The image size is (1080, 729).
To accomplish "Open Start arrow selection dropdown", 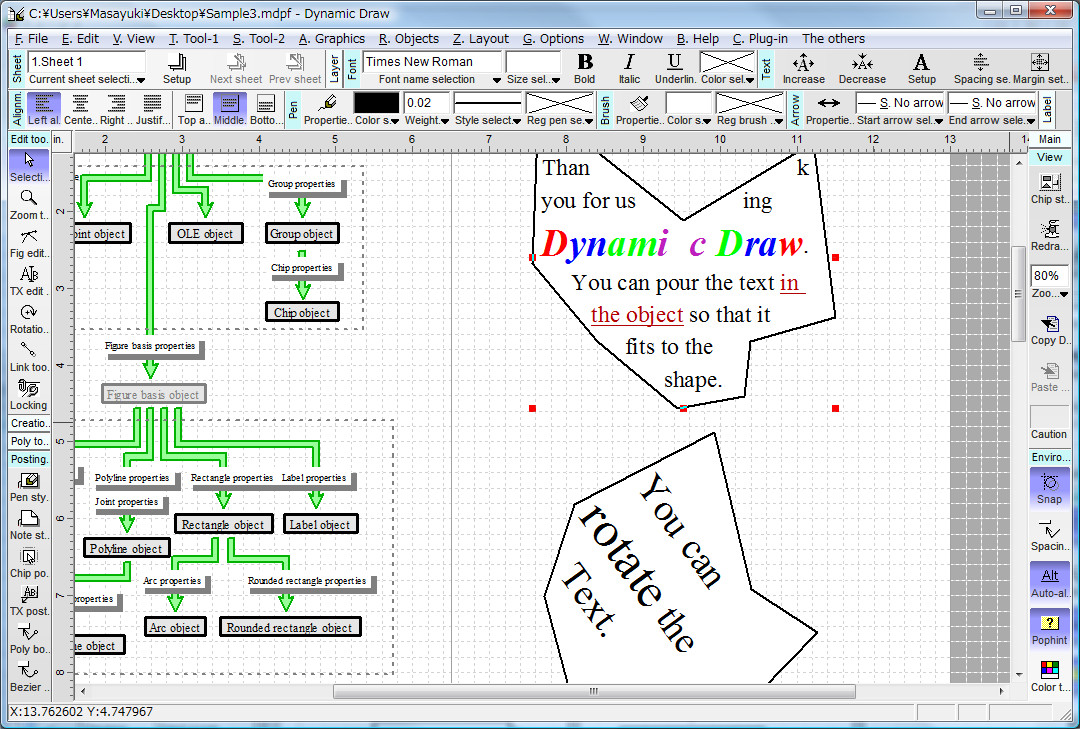I will point(938,121).
